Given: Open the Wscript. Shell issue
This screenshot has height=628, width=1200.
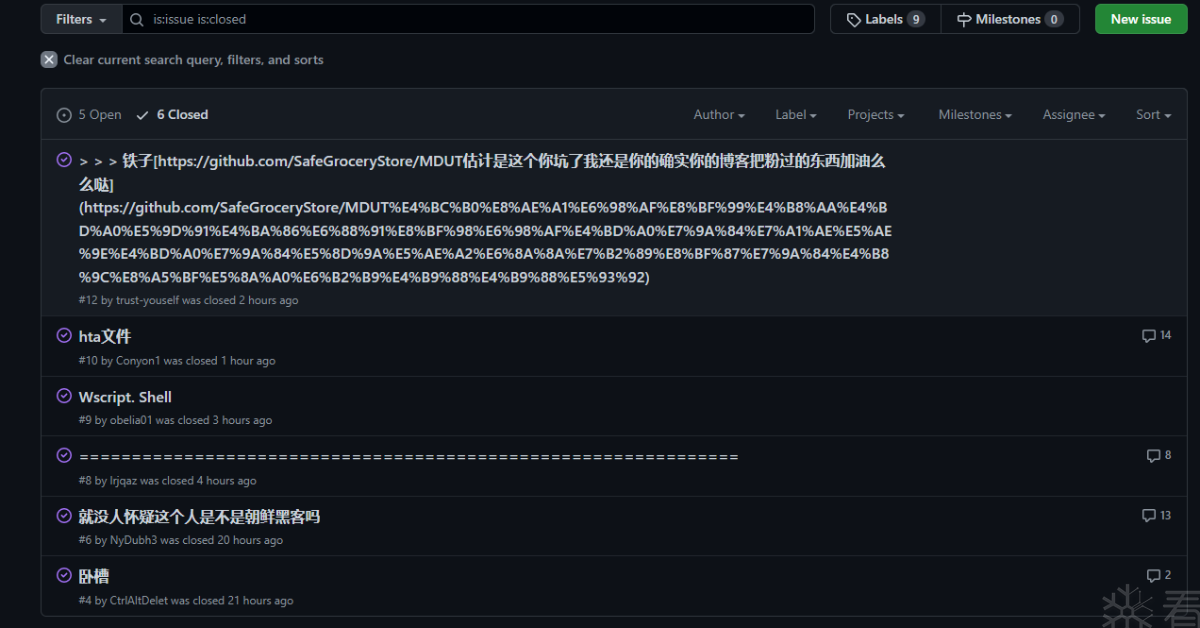Looking at the screenshot, I should pyautogui.click(x=125, y=397).
